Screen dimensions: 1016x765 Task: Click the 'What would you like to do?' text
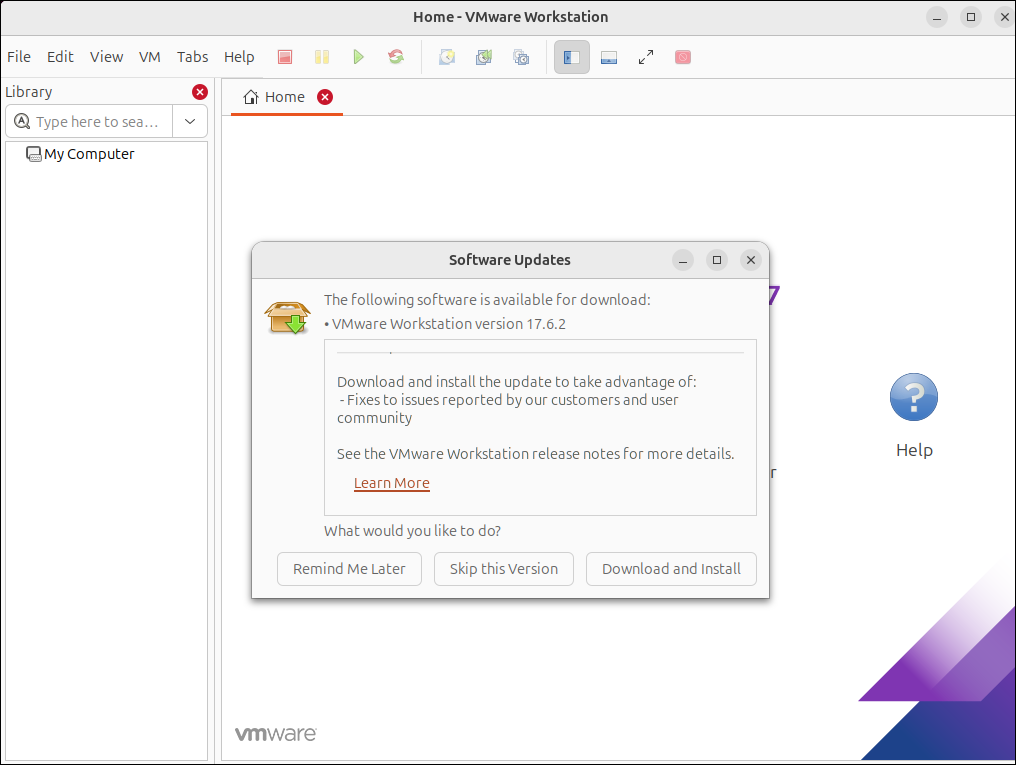pyautogui.click(x=412, y=531)
